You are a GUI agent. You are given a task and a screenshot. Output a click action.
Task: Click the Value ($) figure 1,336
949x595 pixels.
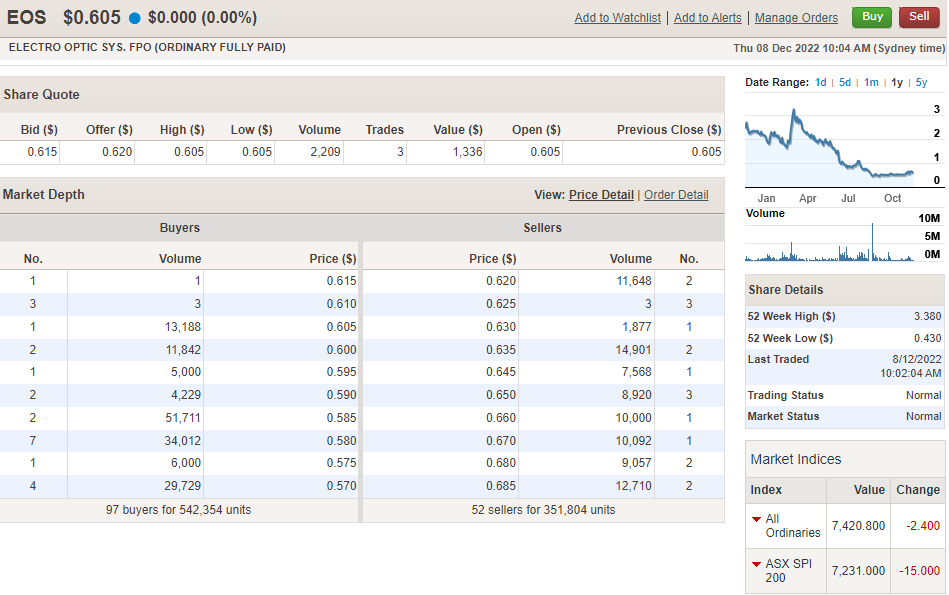pos(467,152)
